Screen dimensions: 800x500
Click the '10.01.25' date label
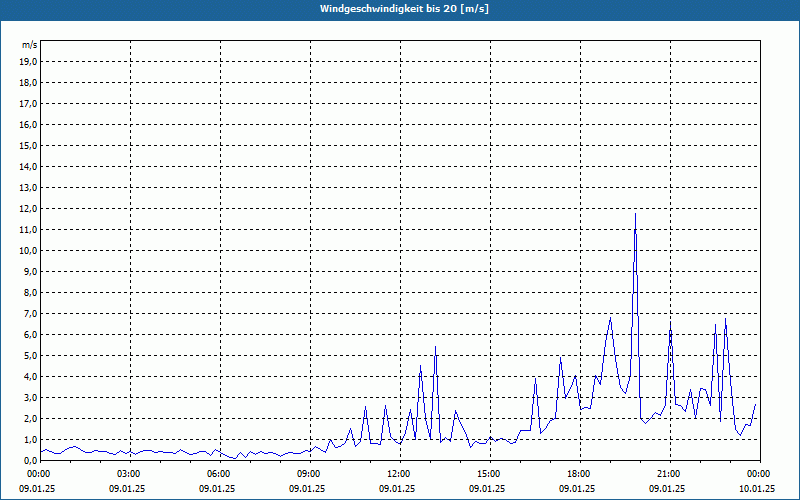[757, 488]
